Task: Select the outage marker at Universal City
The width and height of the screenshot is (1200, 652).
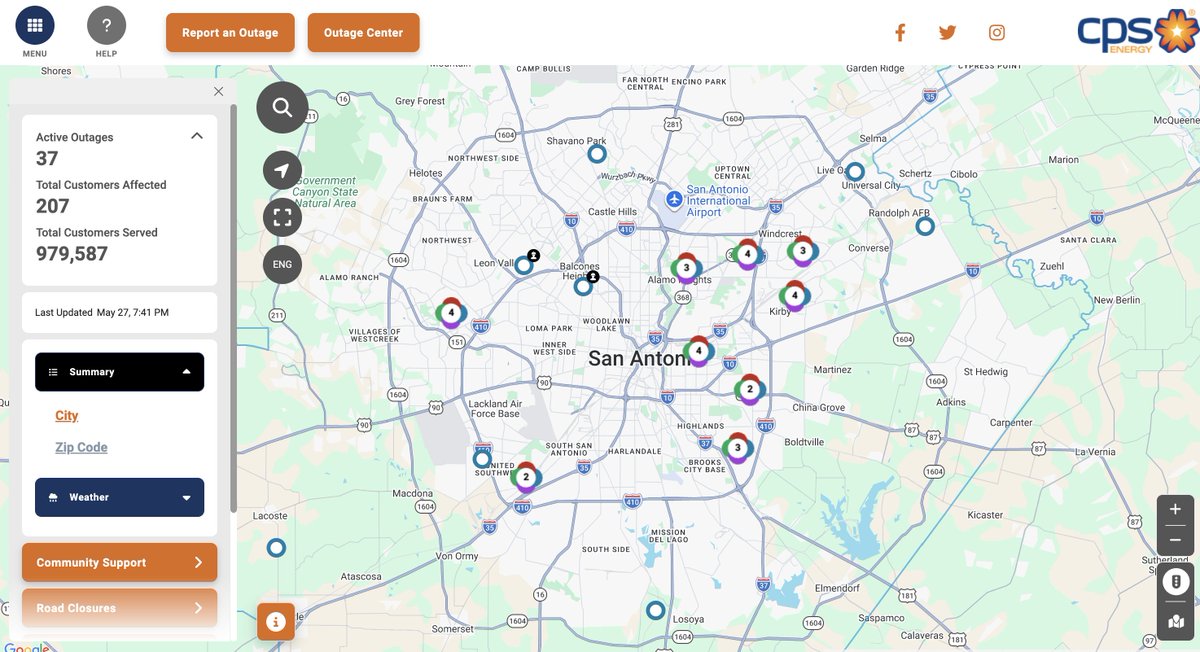Action: [x=855, y=172]
